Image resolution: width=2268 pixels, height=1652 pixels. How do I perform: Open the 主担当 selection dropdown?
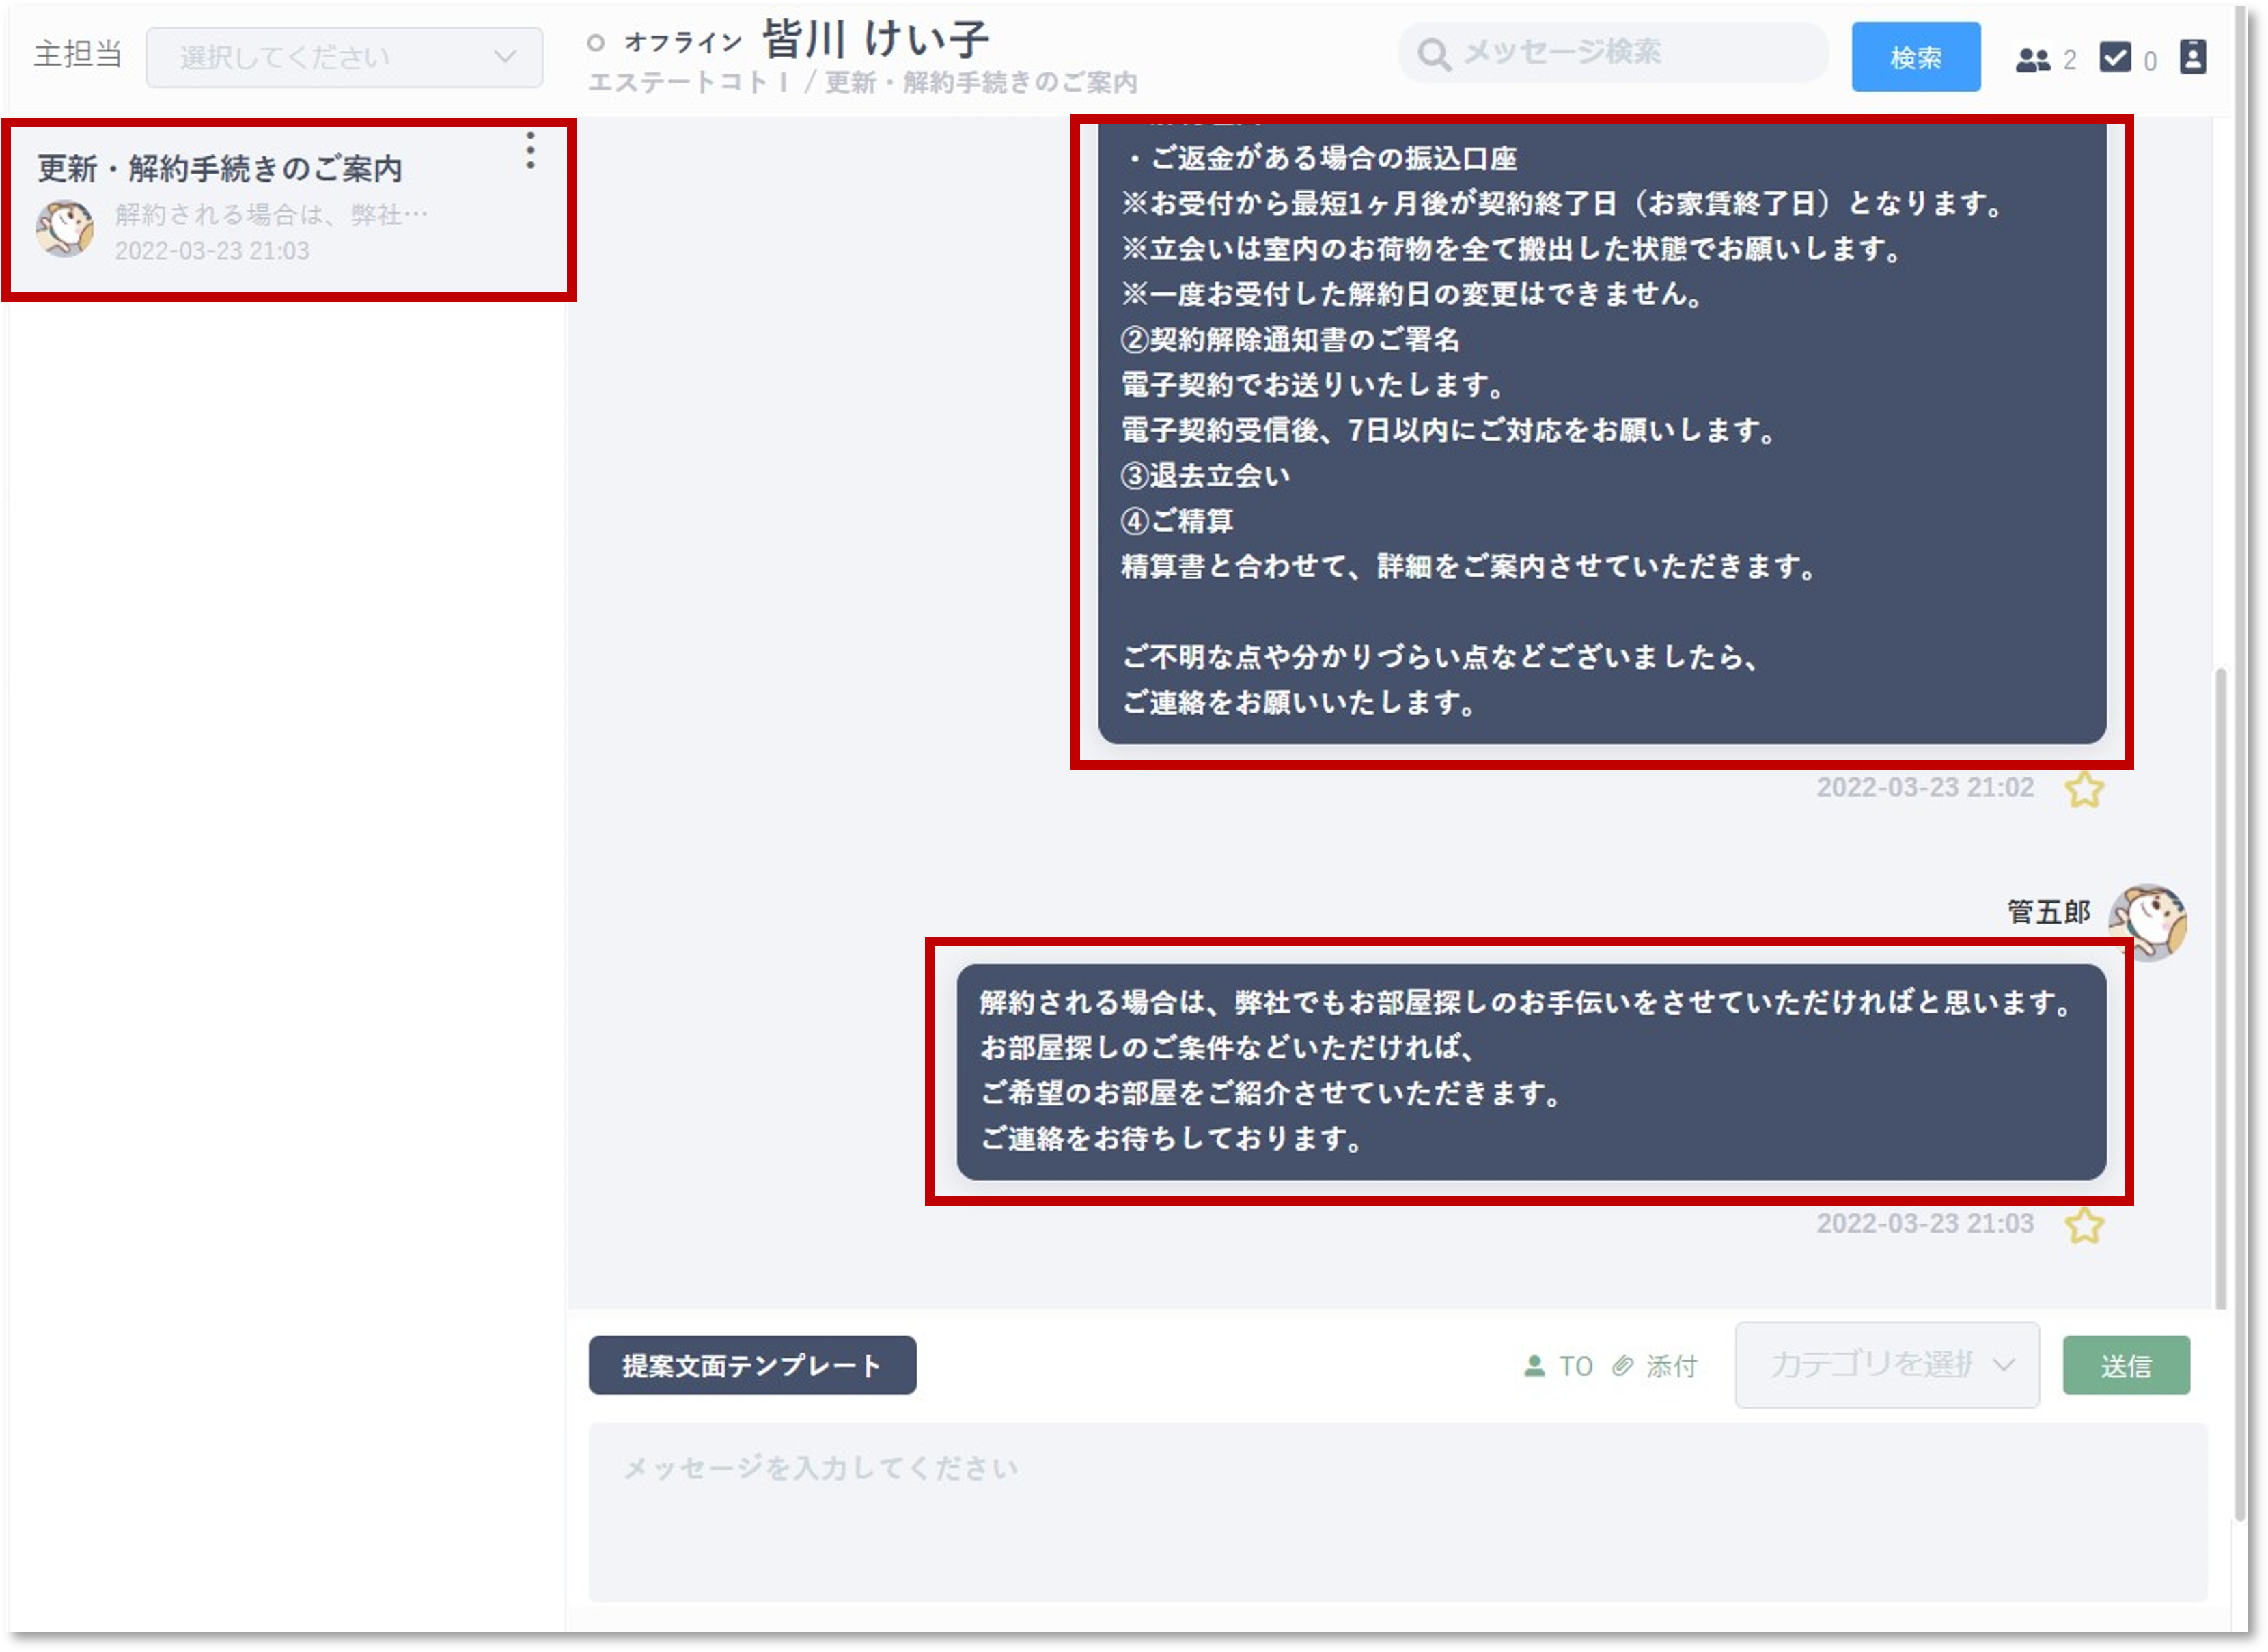pos(344,57)
